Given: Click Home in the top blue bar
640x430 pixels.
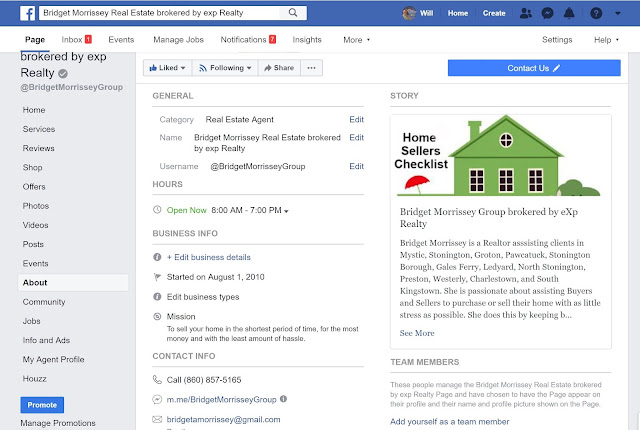Looking at the screenshot, I should pos(458,13).
